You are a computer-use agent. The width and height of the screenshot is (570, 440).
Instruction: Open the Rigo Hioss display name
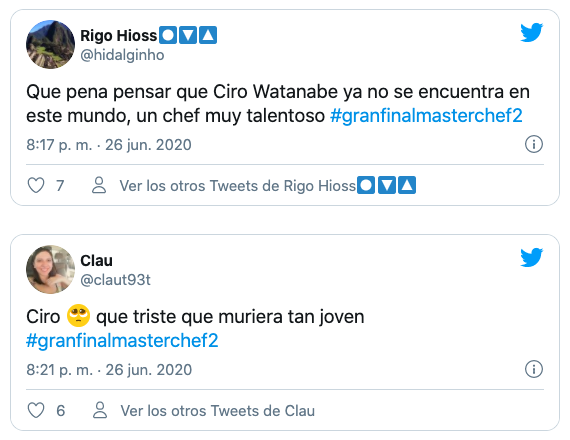pos(148,36)
